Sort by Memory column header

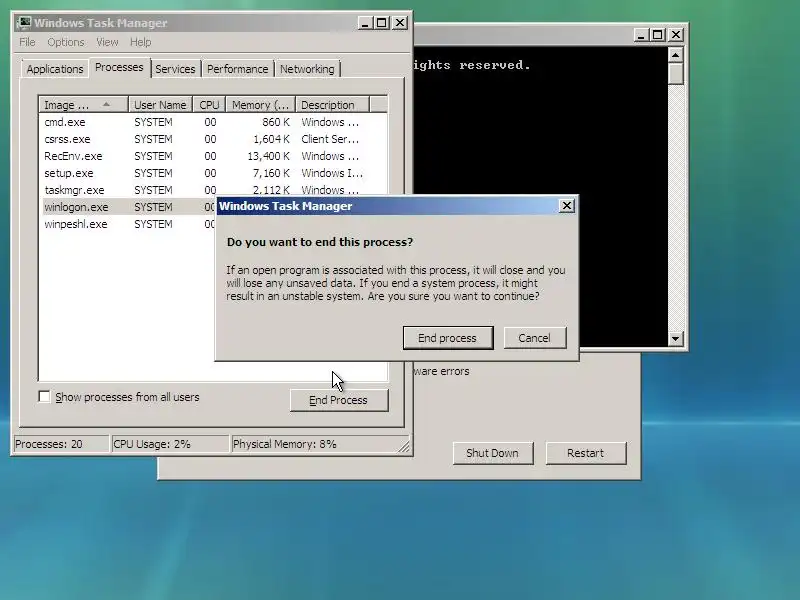coord(261,105)
